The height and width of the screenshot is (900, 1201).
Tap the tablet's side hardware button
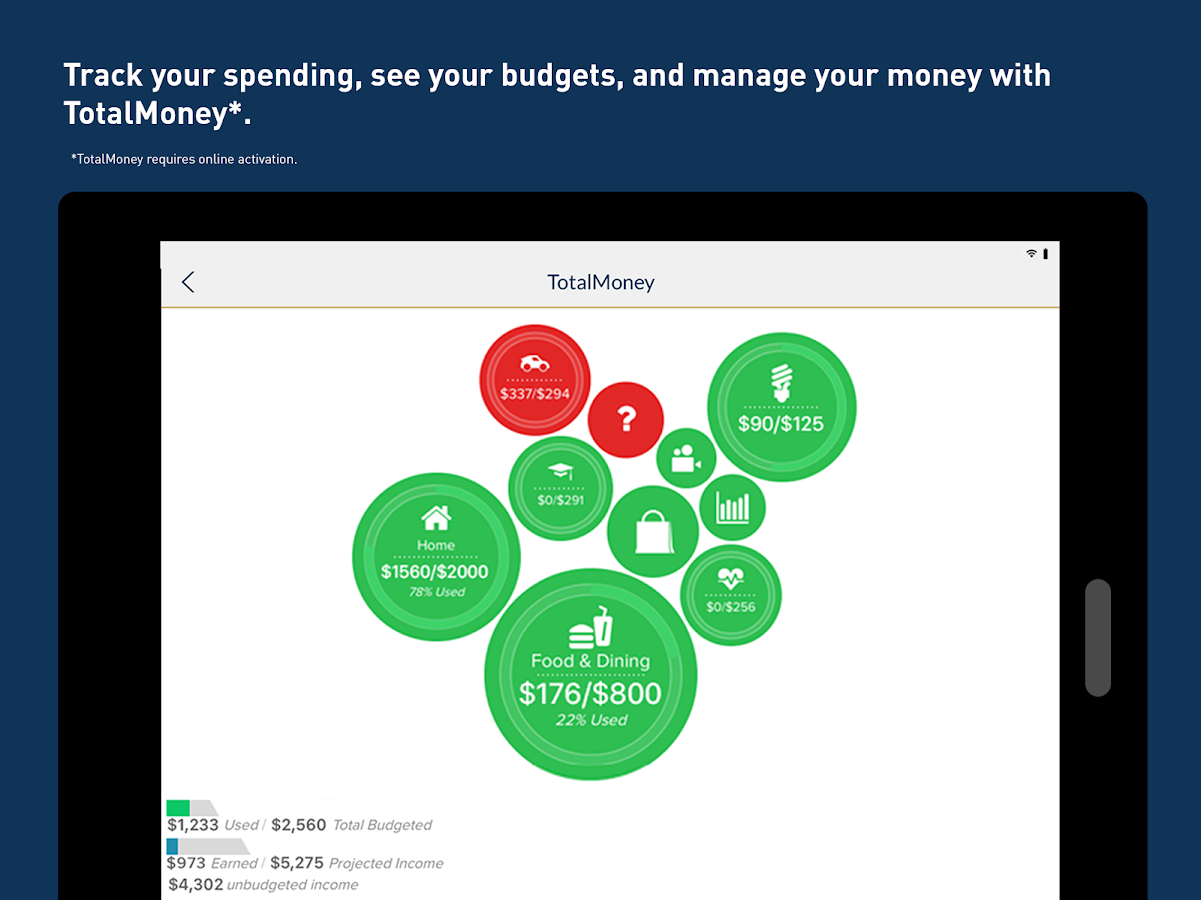tap(1098, 638)
